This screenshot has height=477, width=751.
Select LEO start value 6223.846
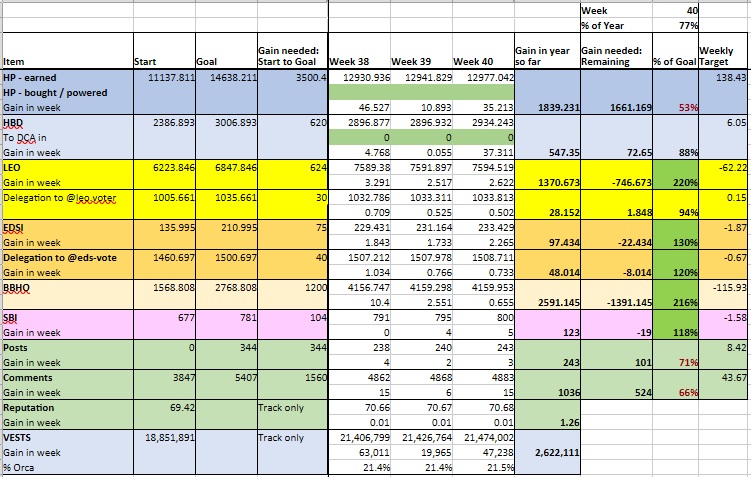click(x=164, y=169)
